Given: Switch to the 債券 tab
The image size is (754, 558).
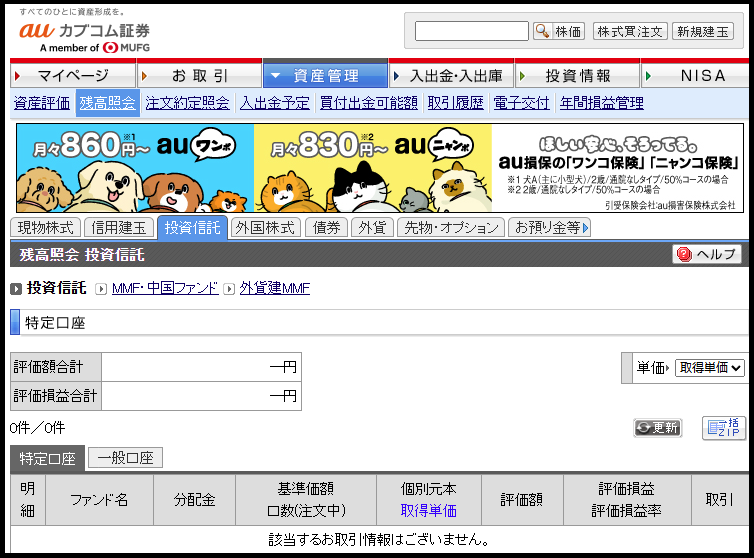Looking at the screenshot, I should tap(326, 228).
